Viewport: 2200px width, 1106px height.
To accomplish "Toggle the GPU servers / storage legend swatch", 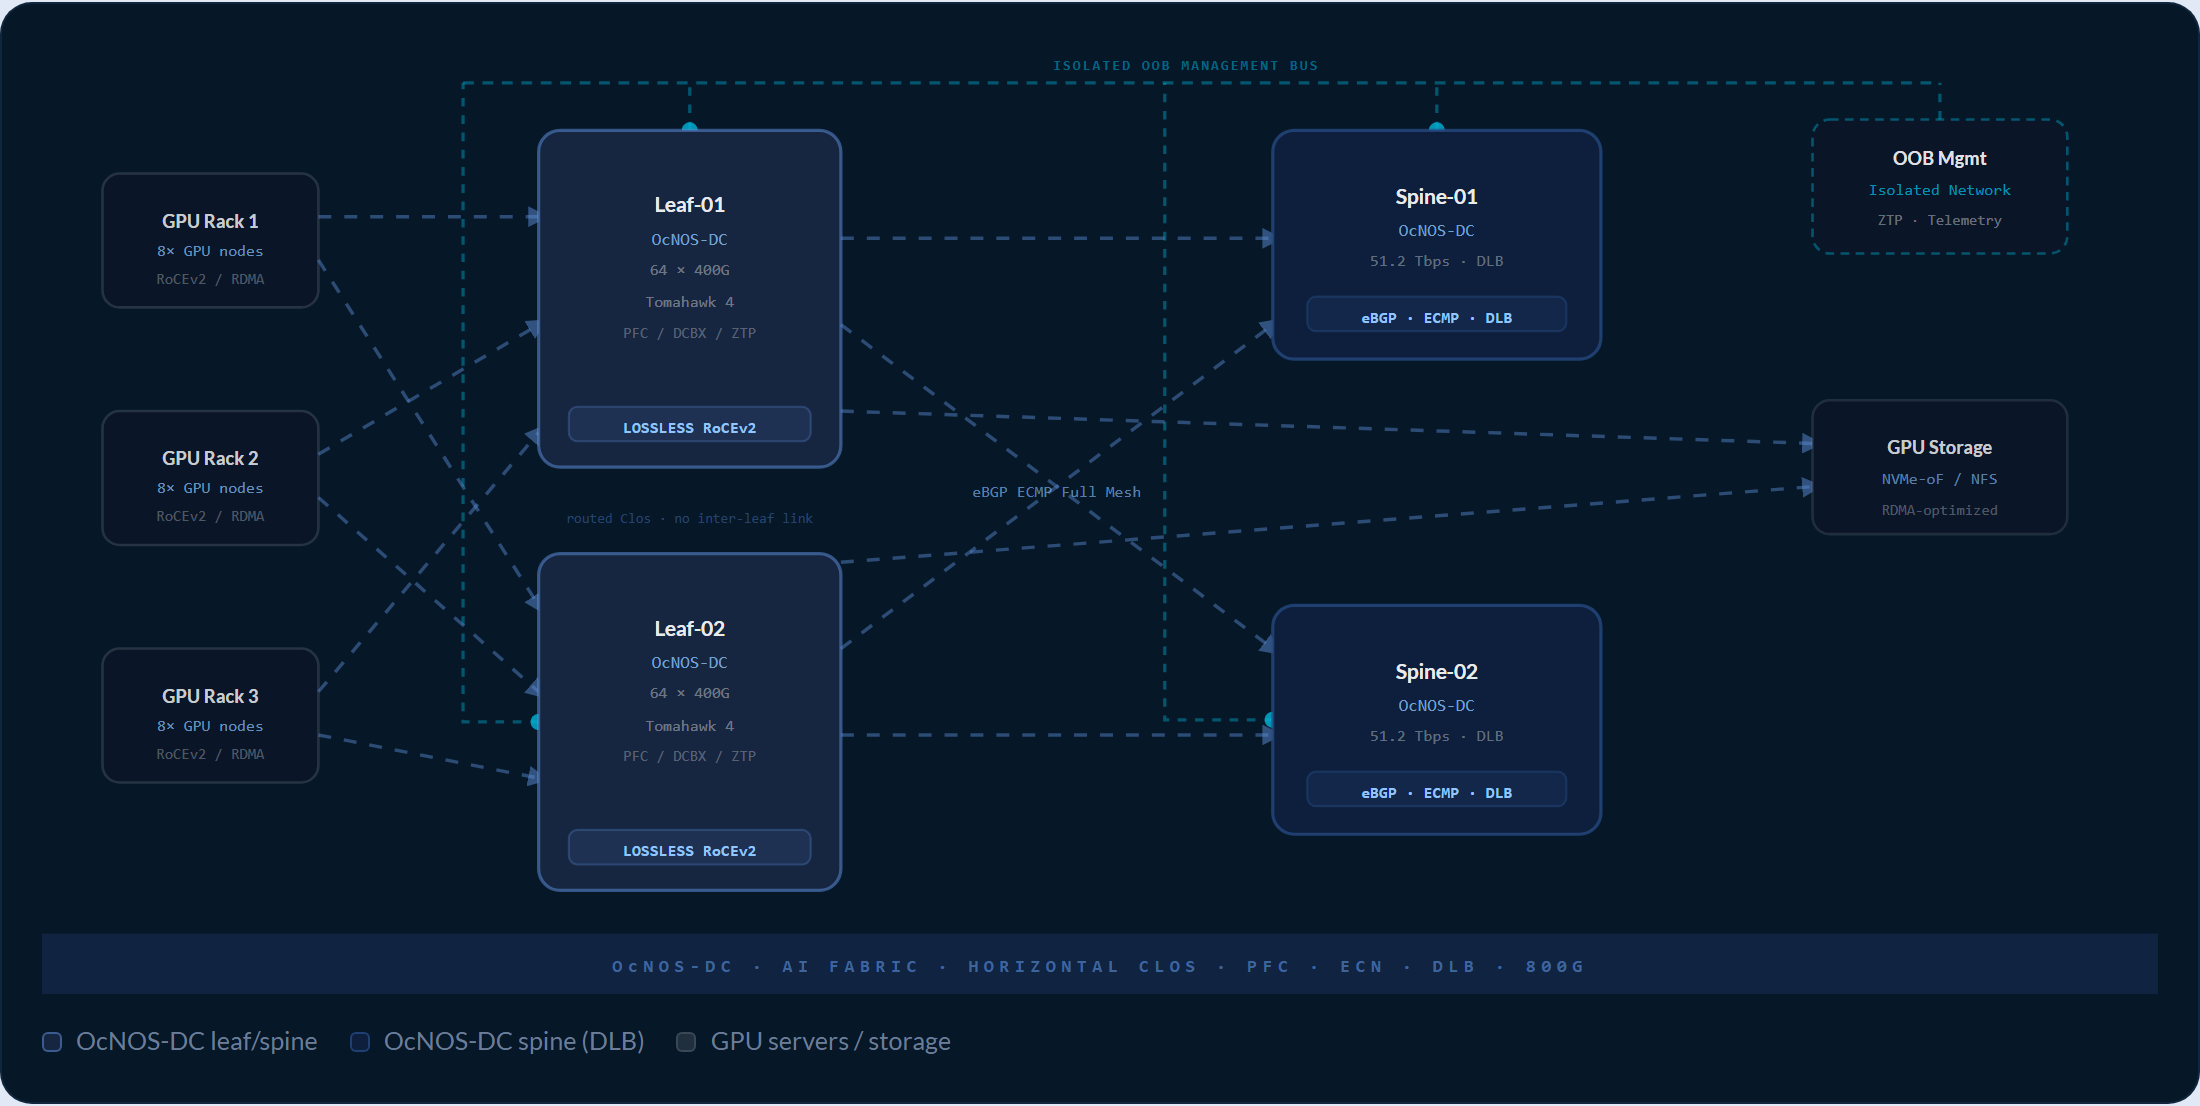I will [686, 1042].
